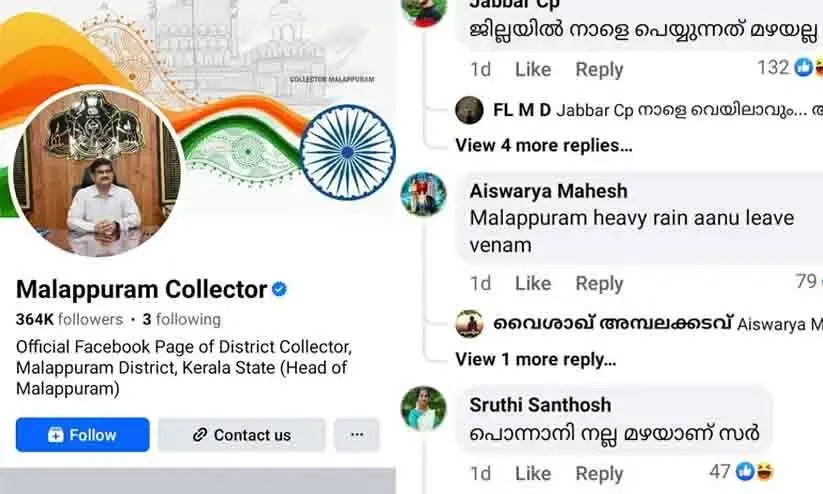The height and width of the screenshot is (494, 823).
Task: Follow the Malappuram Collector page
Action: pos(82,435)
